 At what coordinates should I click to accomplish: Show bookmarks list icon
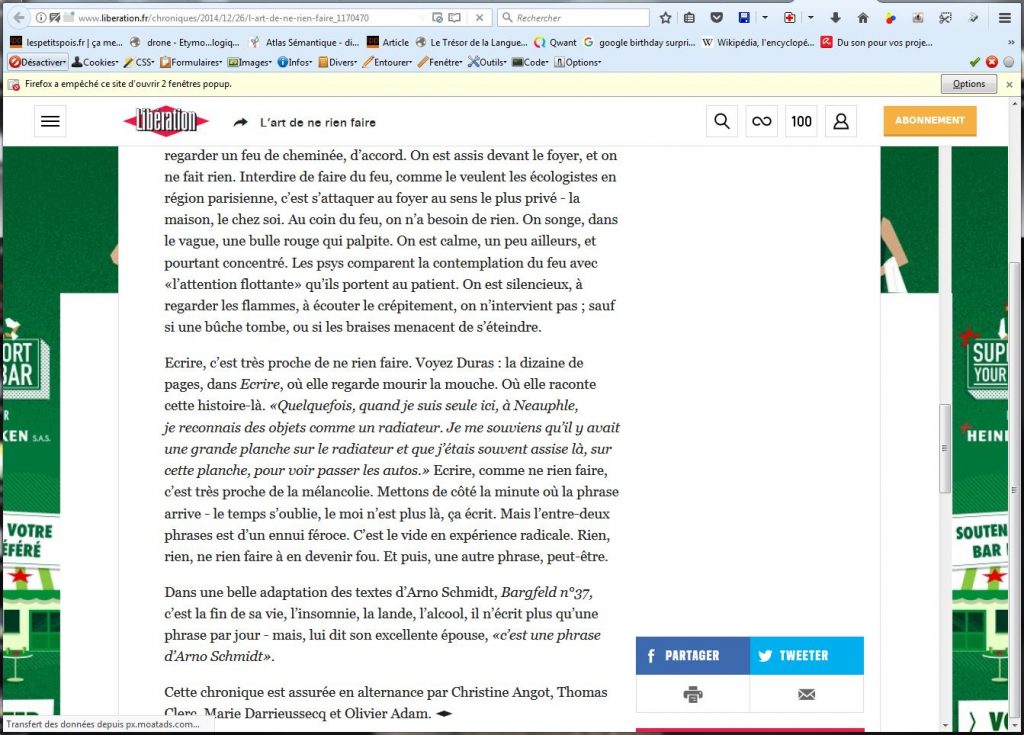[x=689, y=18]
